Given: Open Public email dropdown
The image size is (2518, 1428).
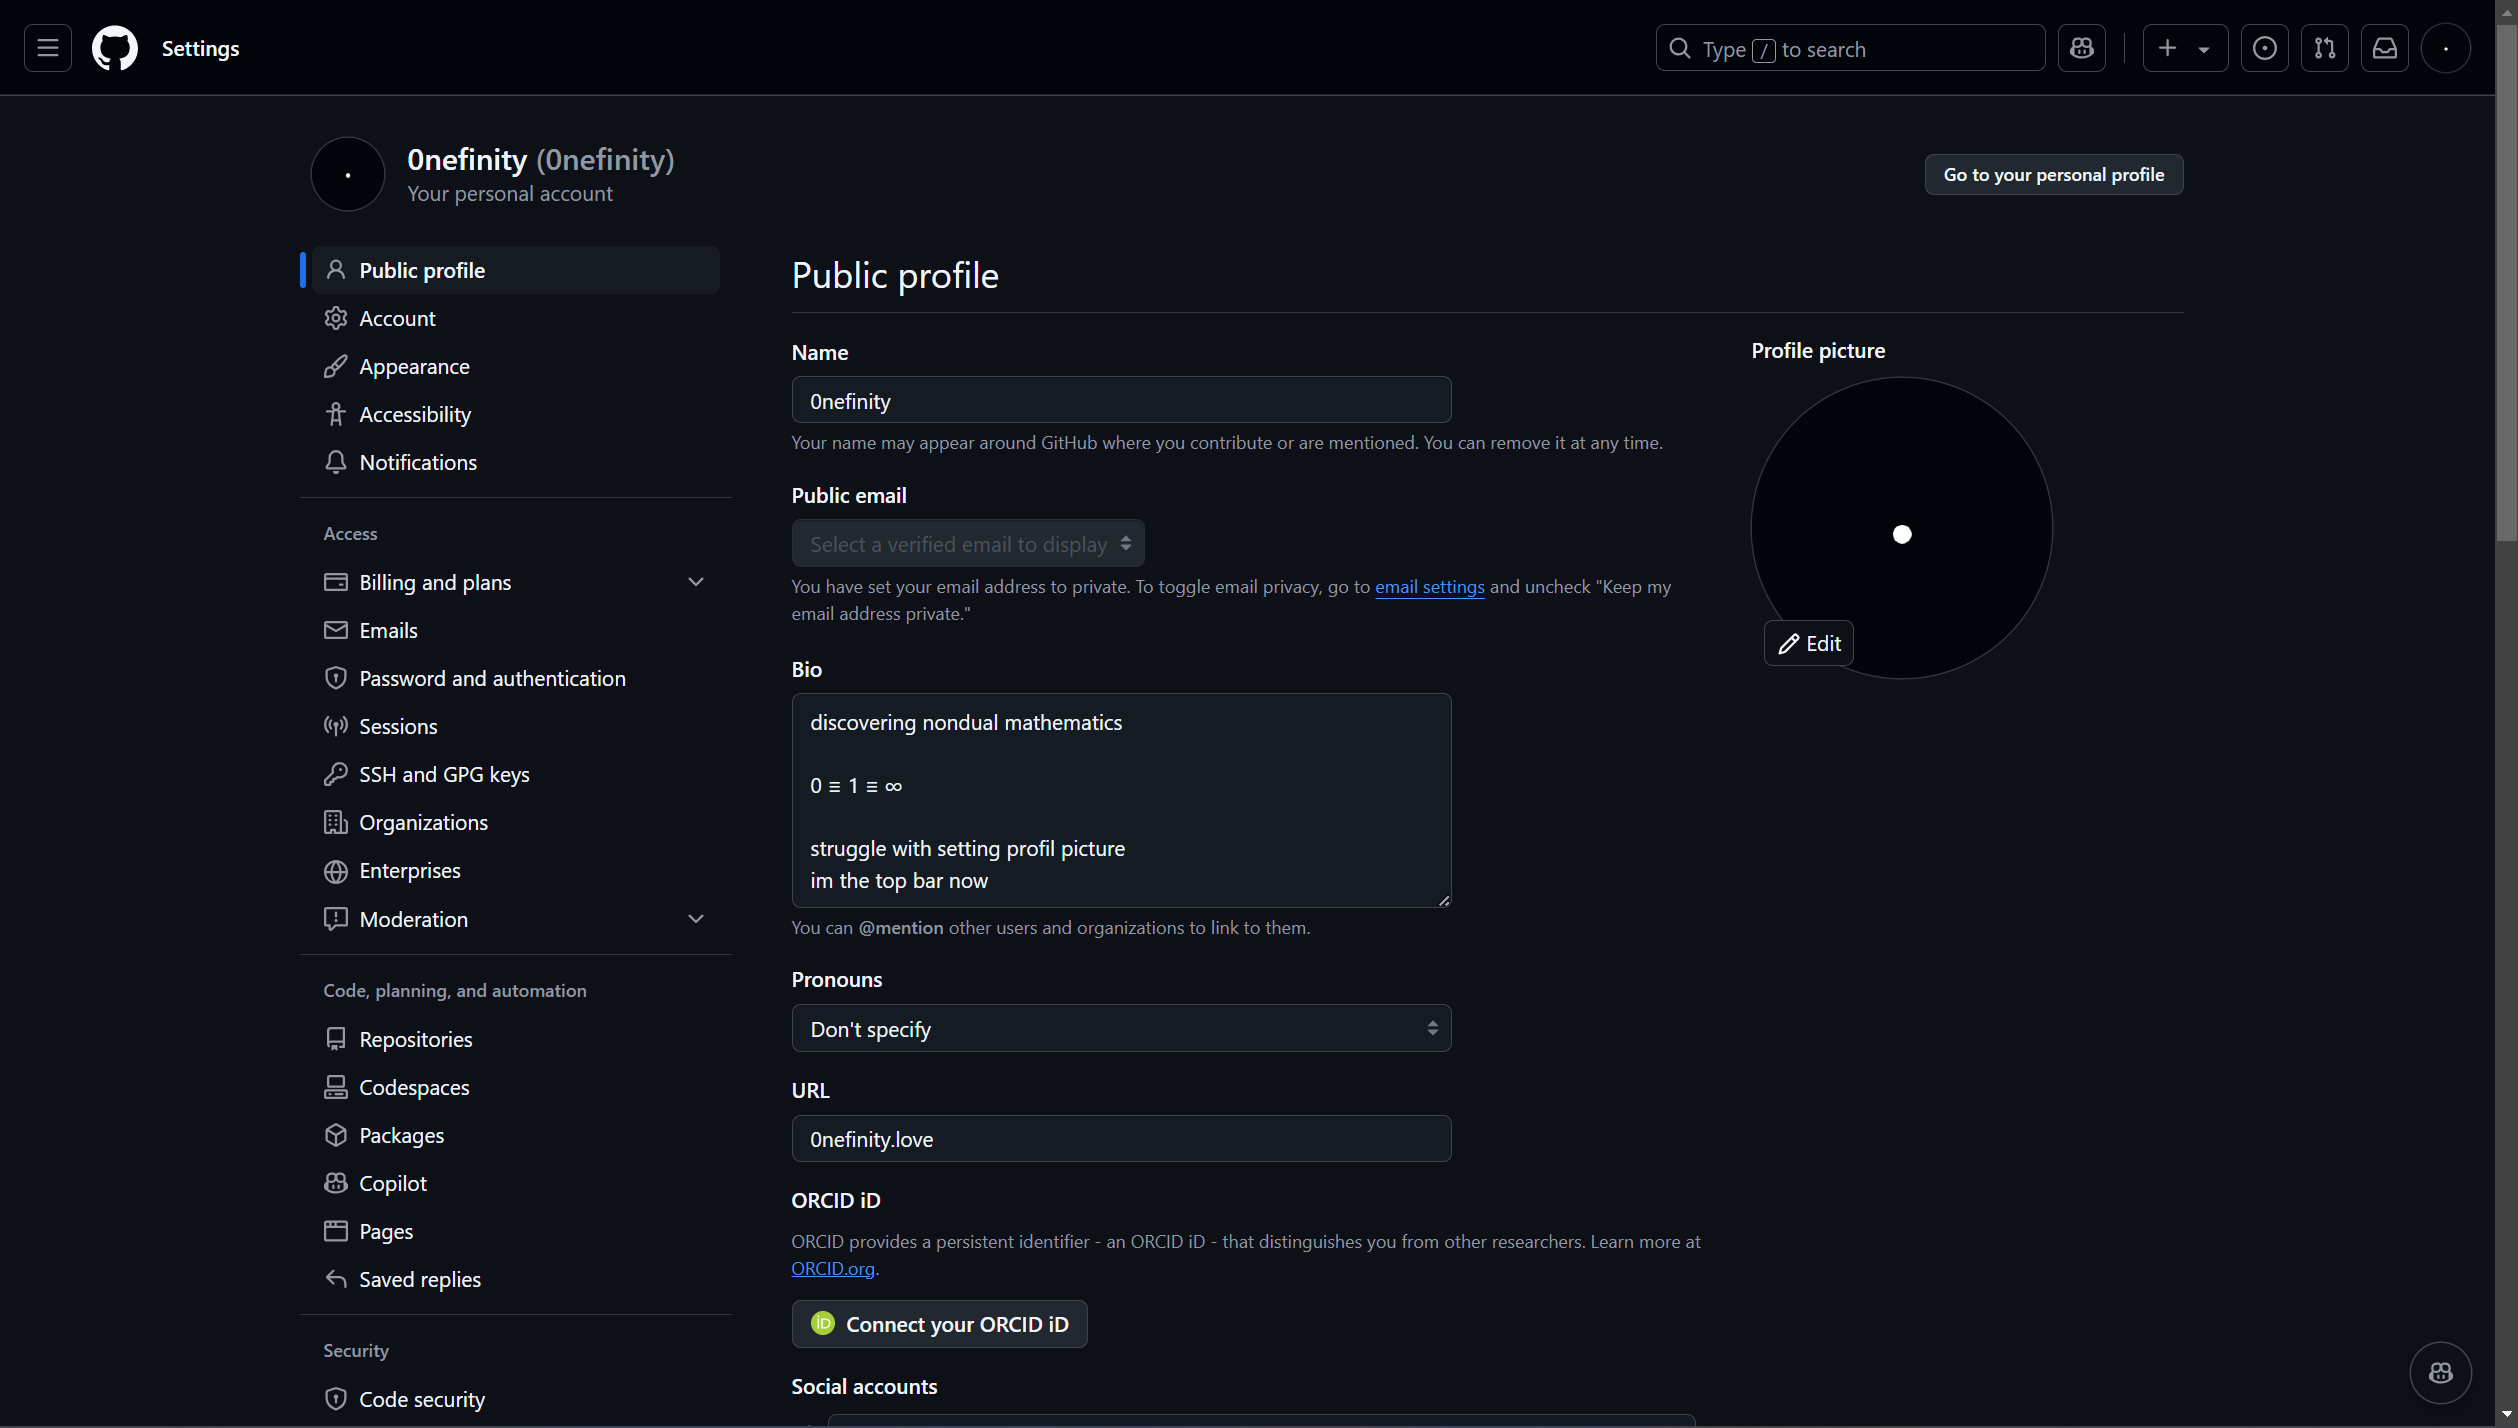Looking at the screenshot, I should [x=968, y=544].
